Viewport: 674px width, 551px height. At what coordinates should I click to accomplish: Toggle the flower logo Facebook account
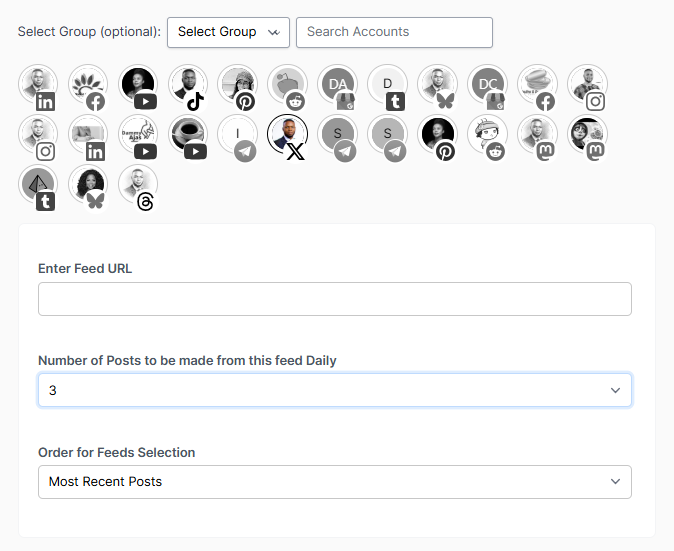(88, 84)
